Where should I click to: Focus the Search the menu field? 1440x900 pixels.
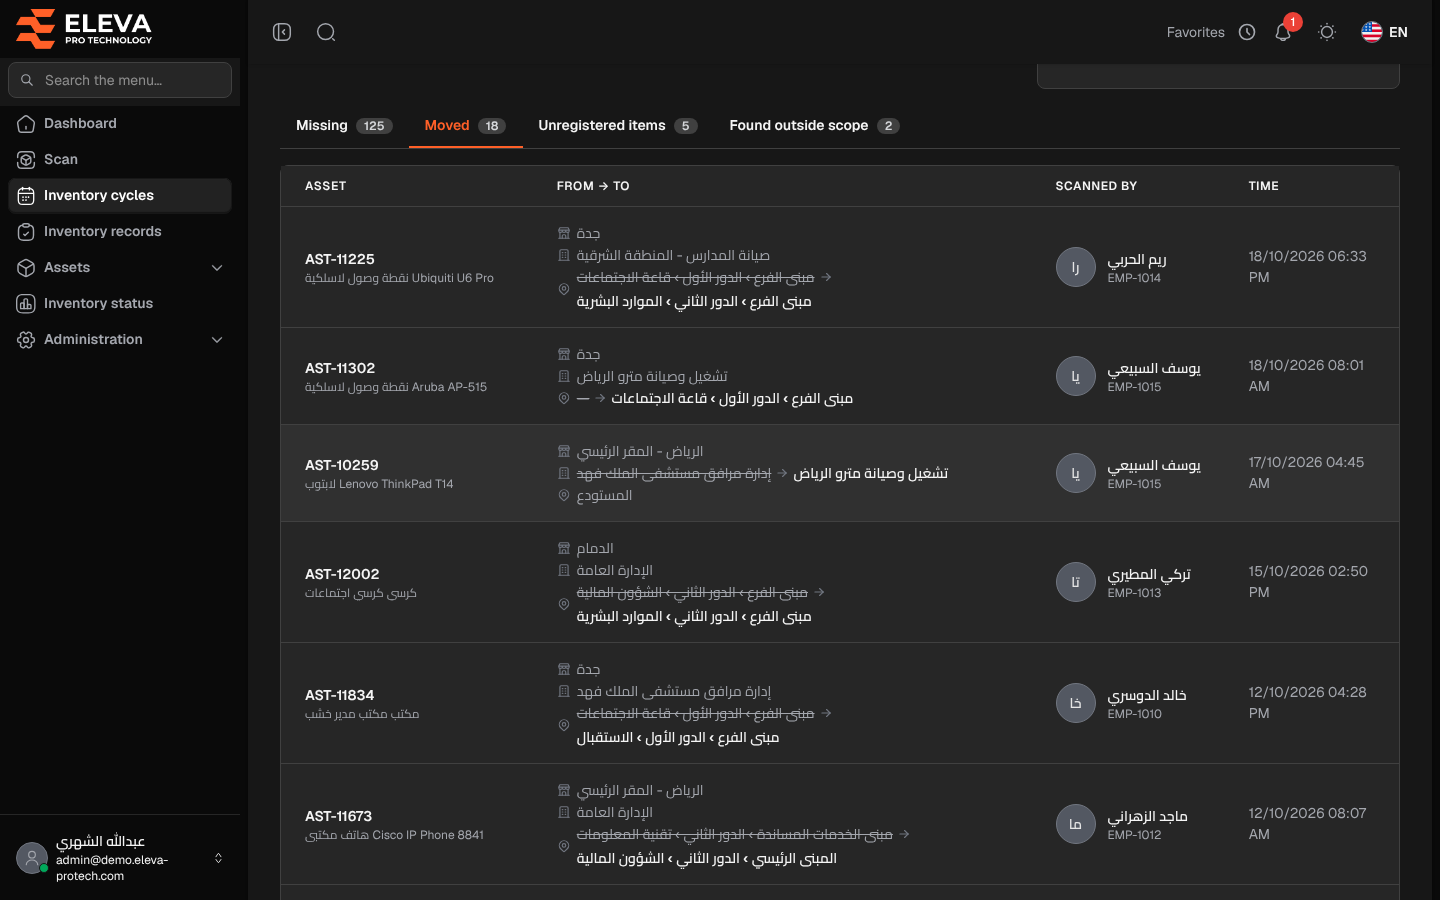(120, 80)
